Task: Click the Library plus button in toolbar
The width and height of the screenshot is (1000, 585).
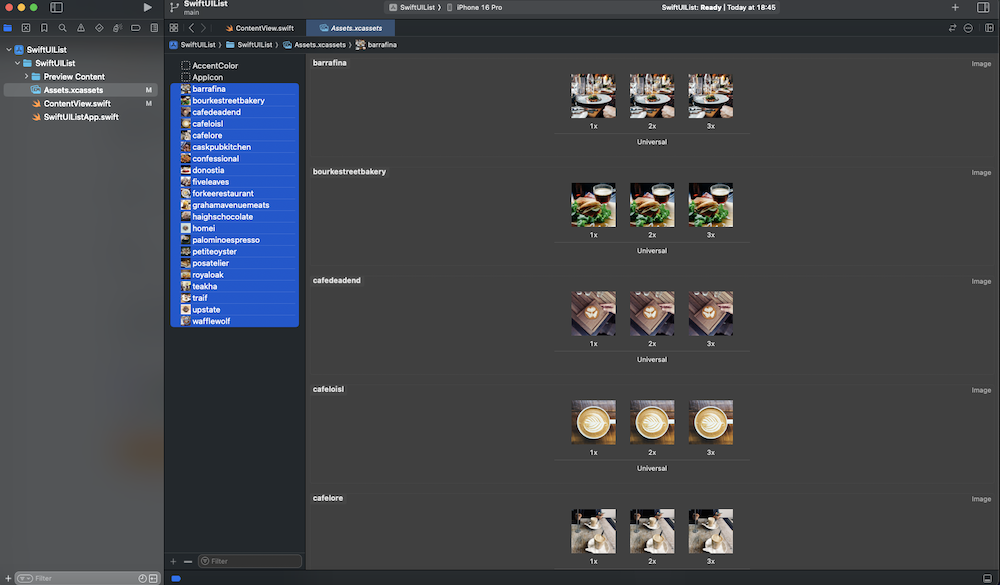Action: tap(955, 7)
